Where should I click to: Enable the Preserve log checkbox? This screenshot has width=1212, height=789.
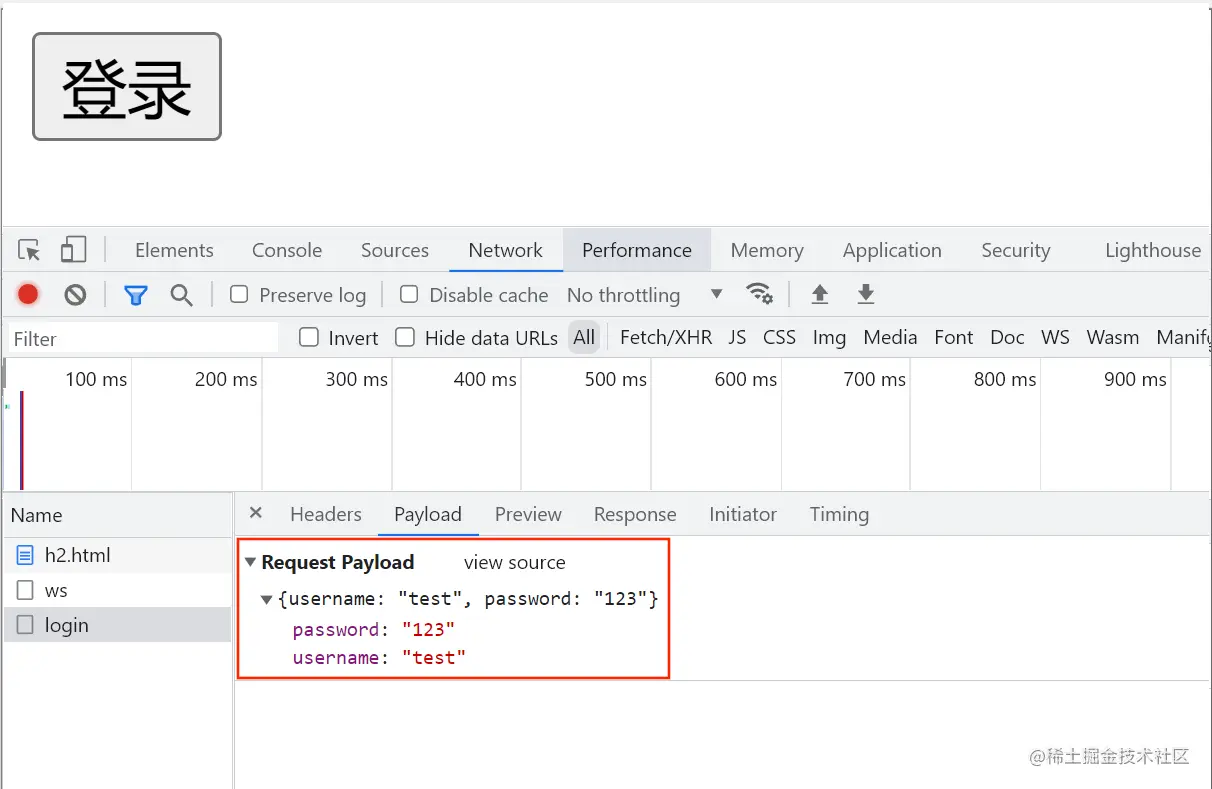click(x=239, y=294)
